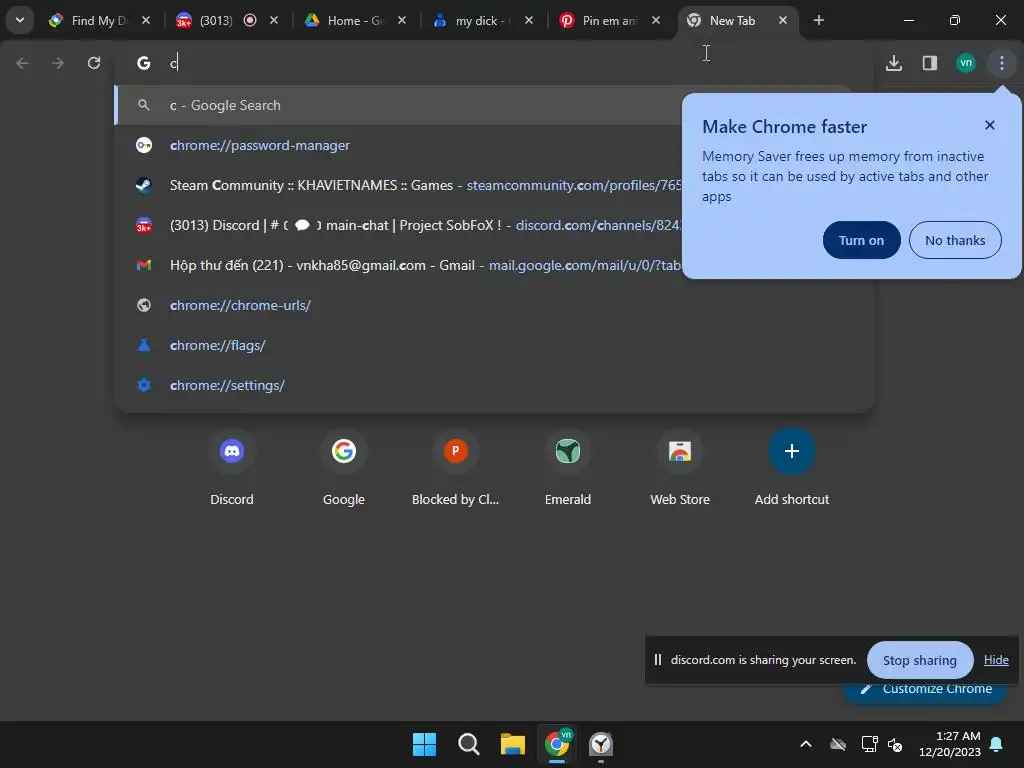The height and width of the screenshot is (768, 1024).
Task: Open the Discord shortcut
Action: point(232,468)
